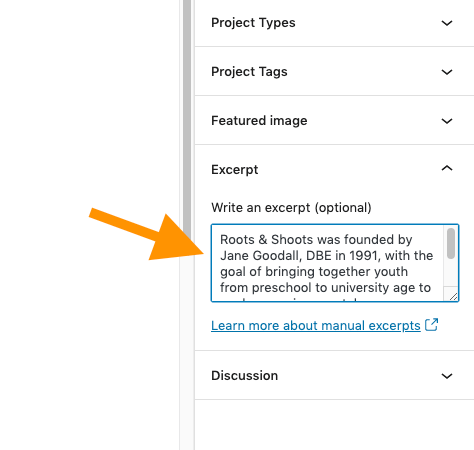Select the Project Tags heading
The width and height of the screenshot is (474, 450).
tap(249, 72)
